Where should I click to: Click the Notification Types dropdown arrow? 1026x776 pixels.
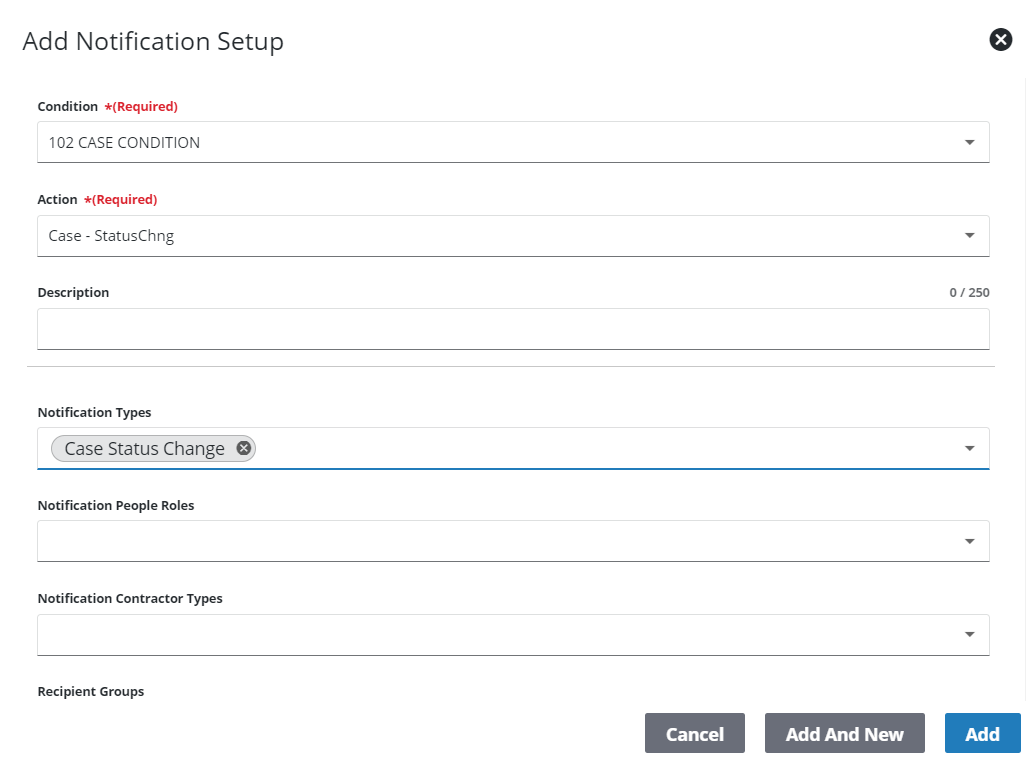(968, 449)
